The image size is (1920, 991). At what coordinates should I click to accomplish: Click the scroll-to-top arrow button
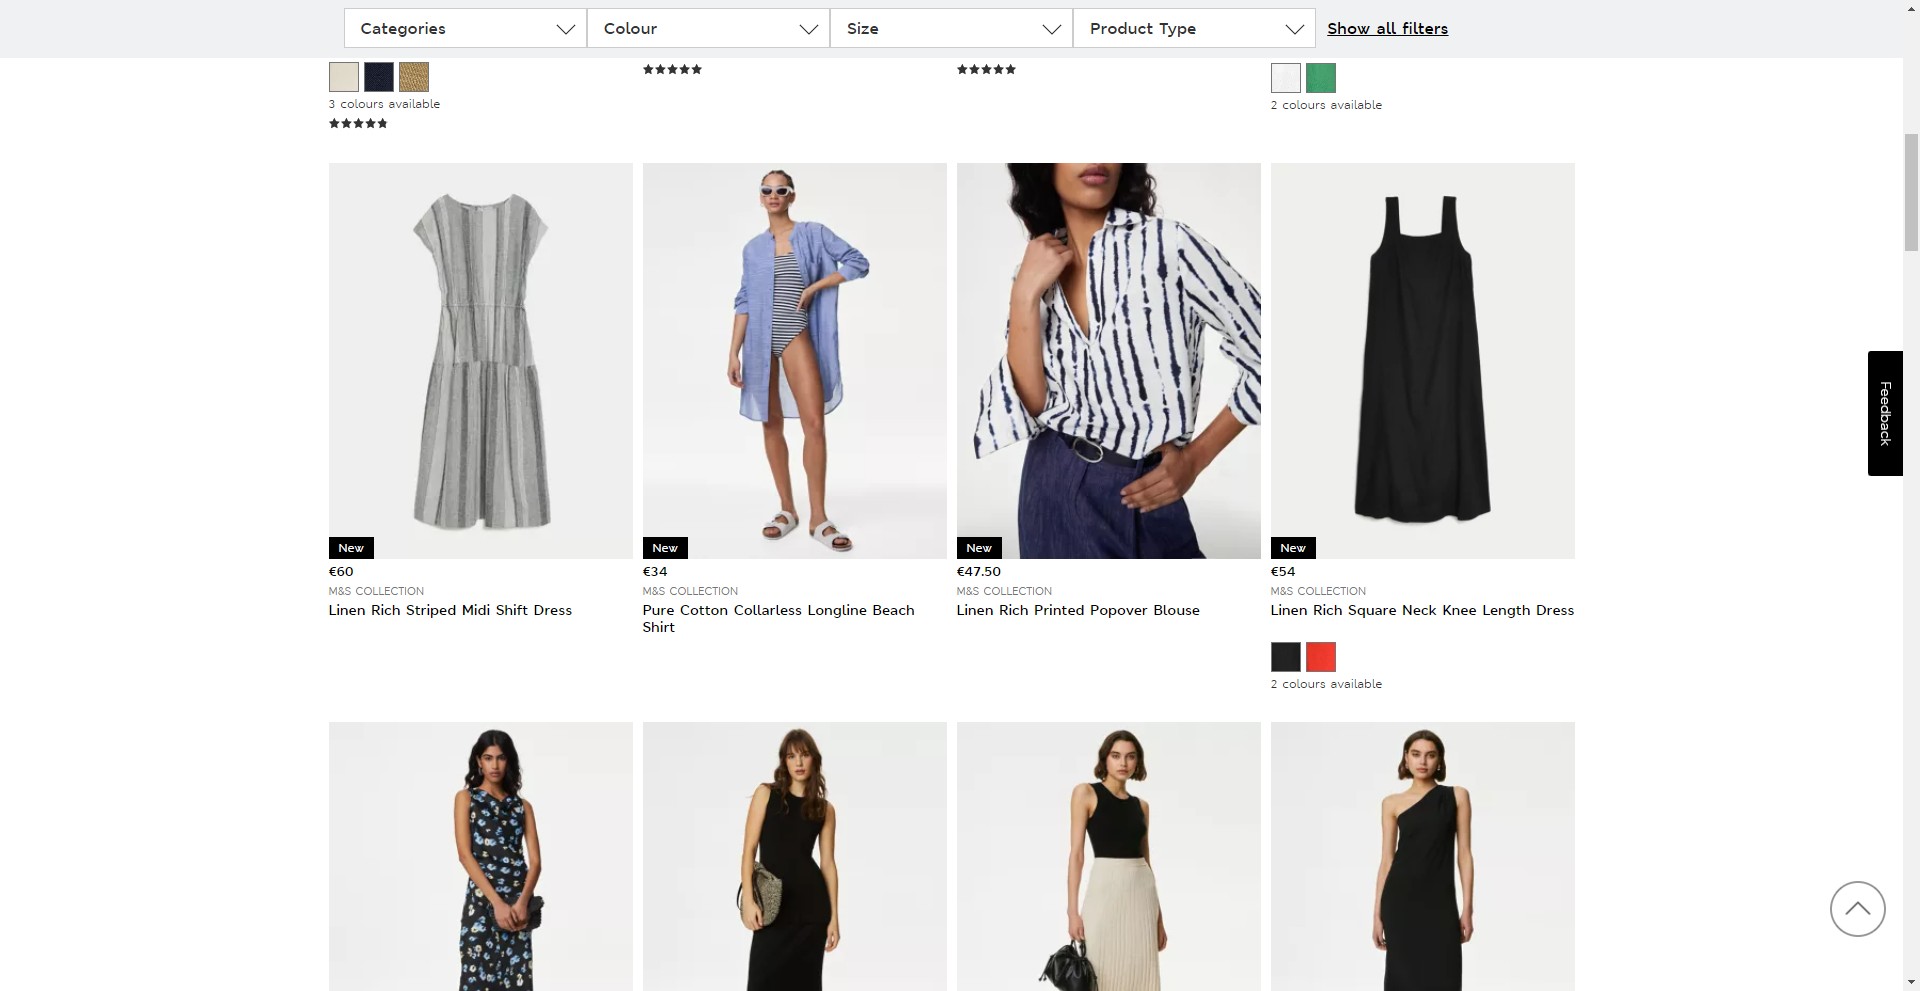point(1857,908)
